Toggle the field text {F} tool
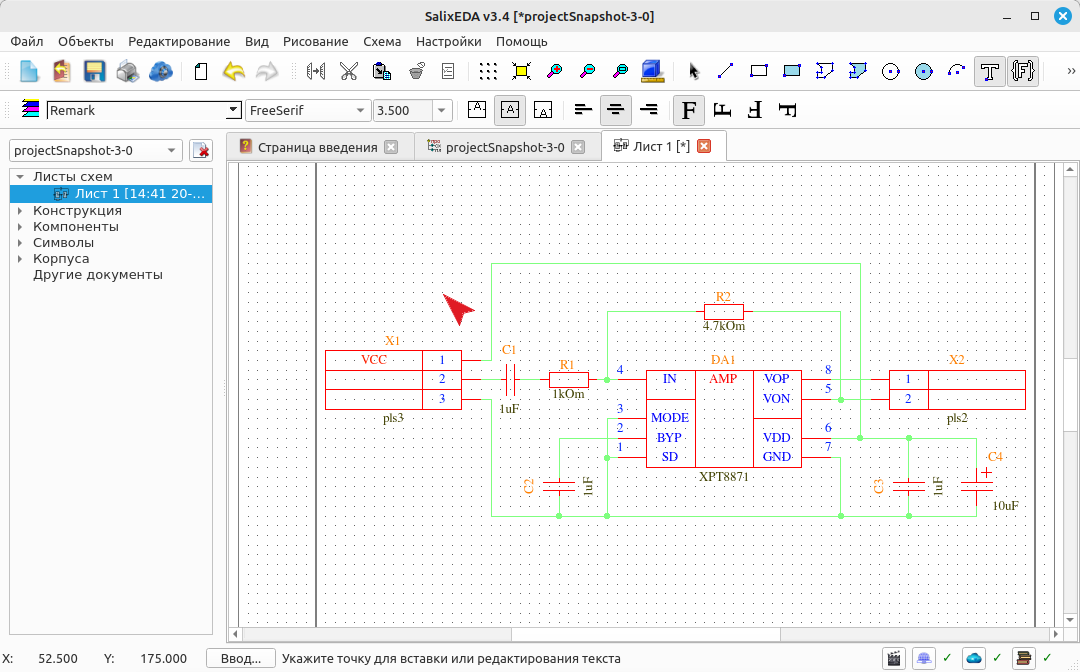This screenshot has width=1080, height=672. [x=1023, y=71]
